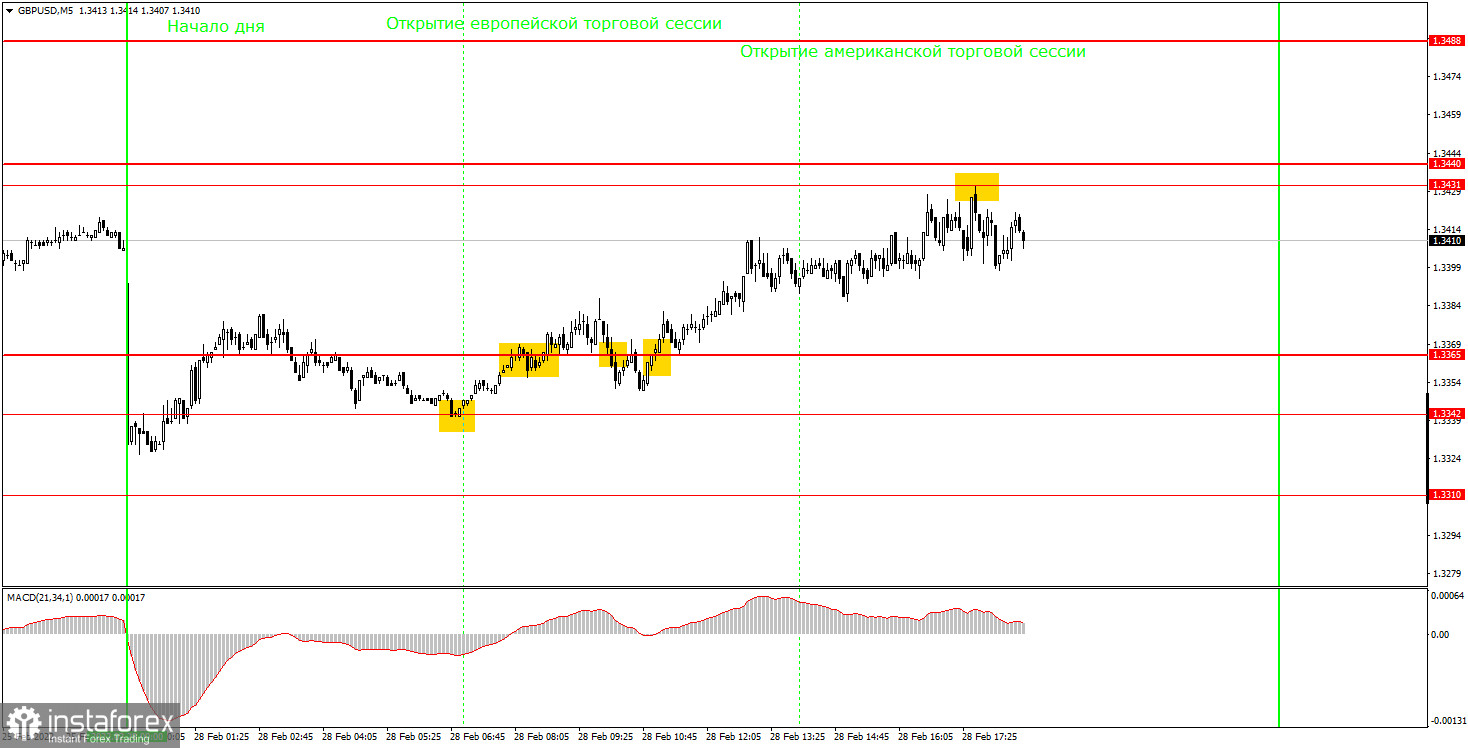
Task: Select the 1.3365 level price label
Action: (1447, 355)
